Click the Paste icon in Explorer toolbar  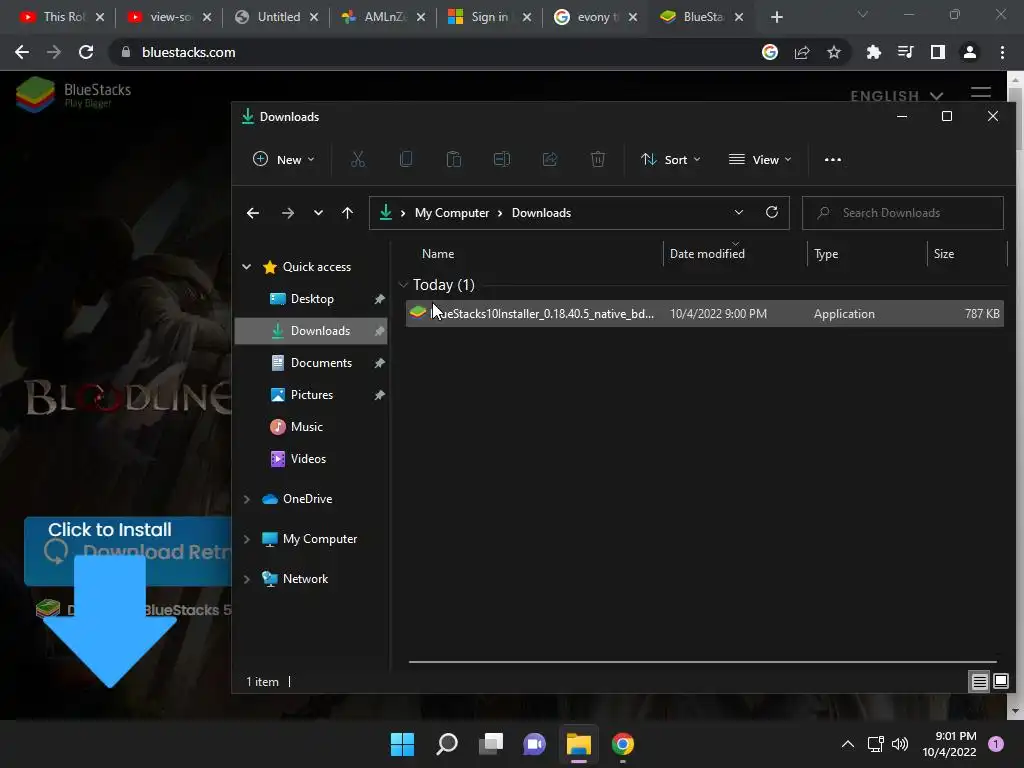(x=453, y=159)
